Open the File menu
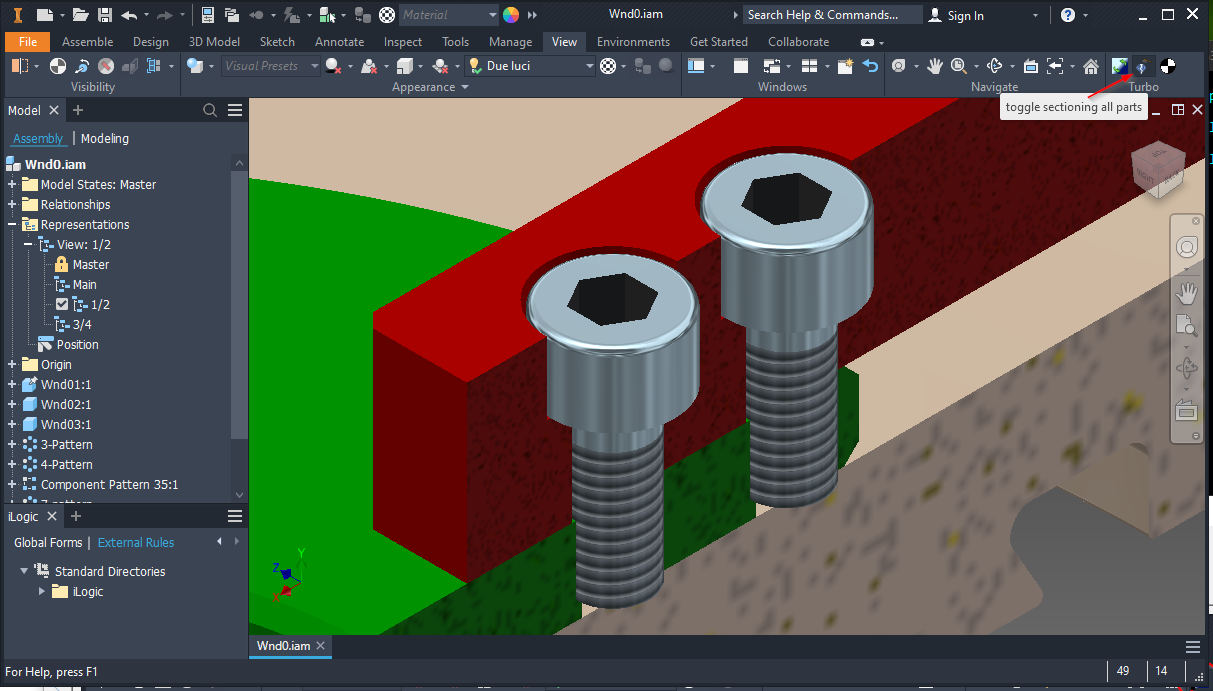The height and width of the screenshot is (691, 1213). tap(27, 42)
